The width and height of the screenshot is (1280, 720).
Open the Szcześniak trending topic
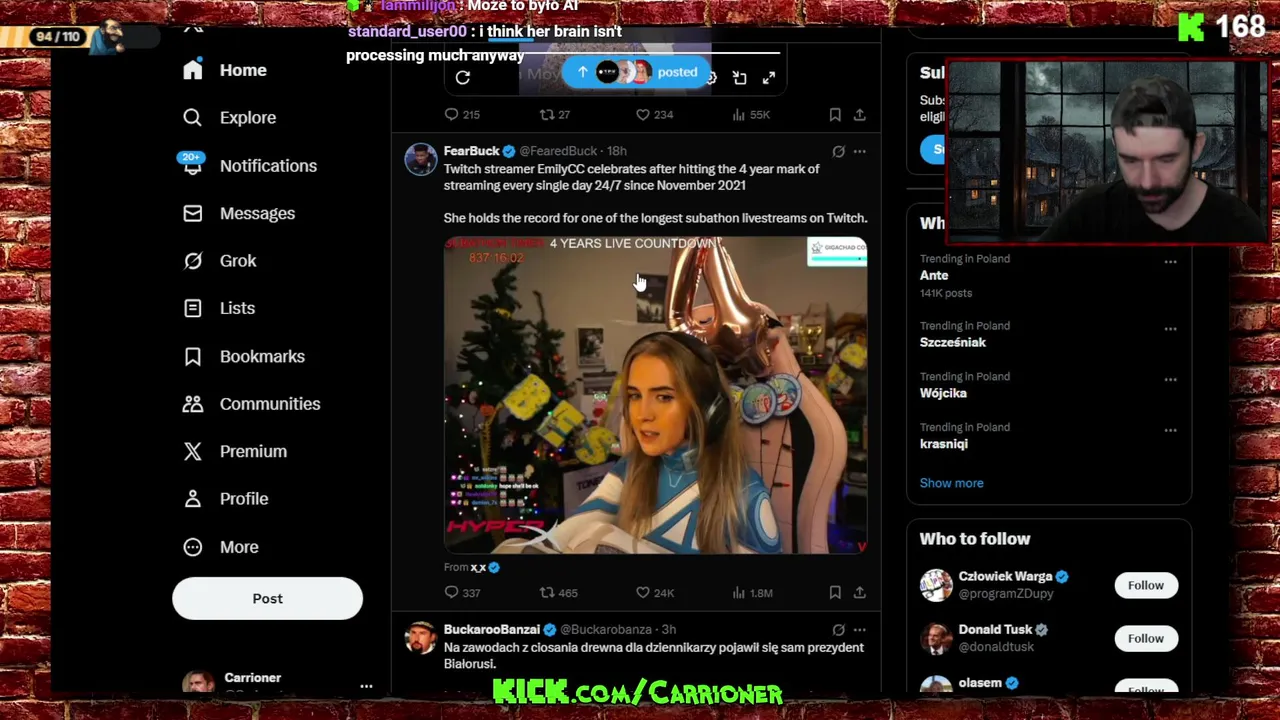pyautogui.click(x=953, y=342)
